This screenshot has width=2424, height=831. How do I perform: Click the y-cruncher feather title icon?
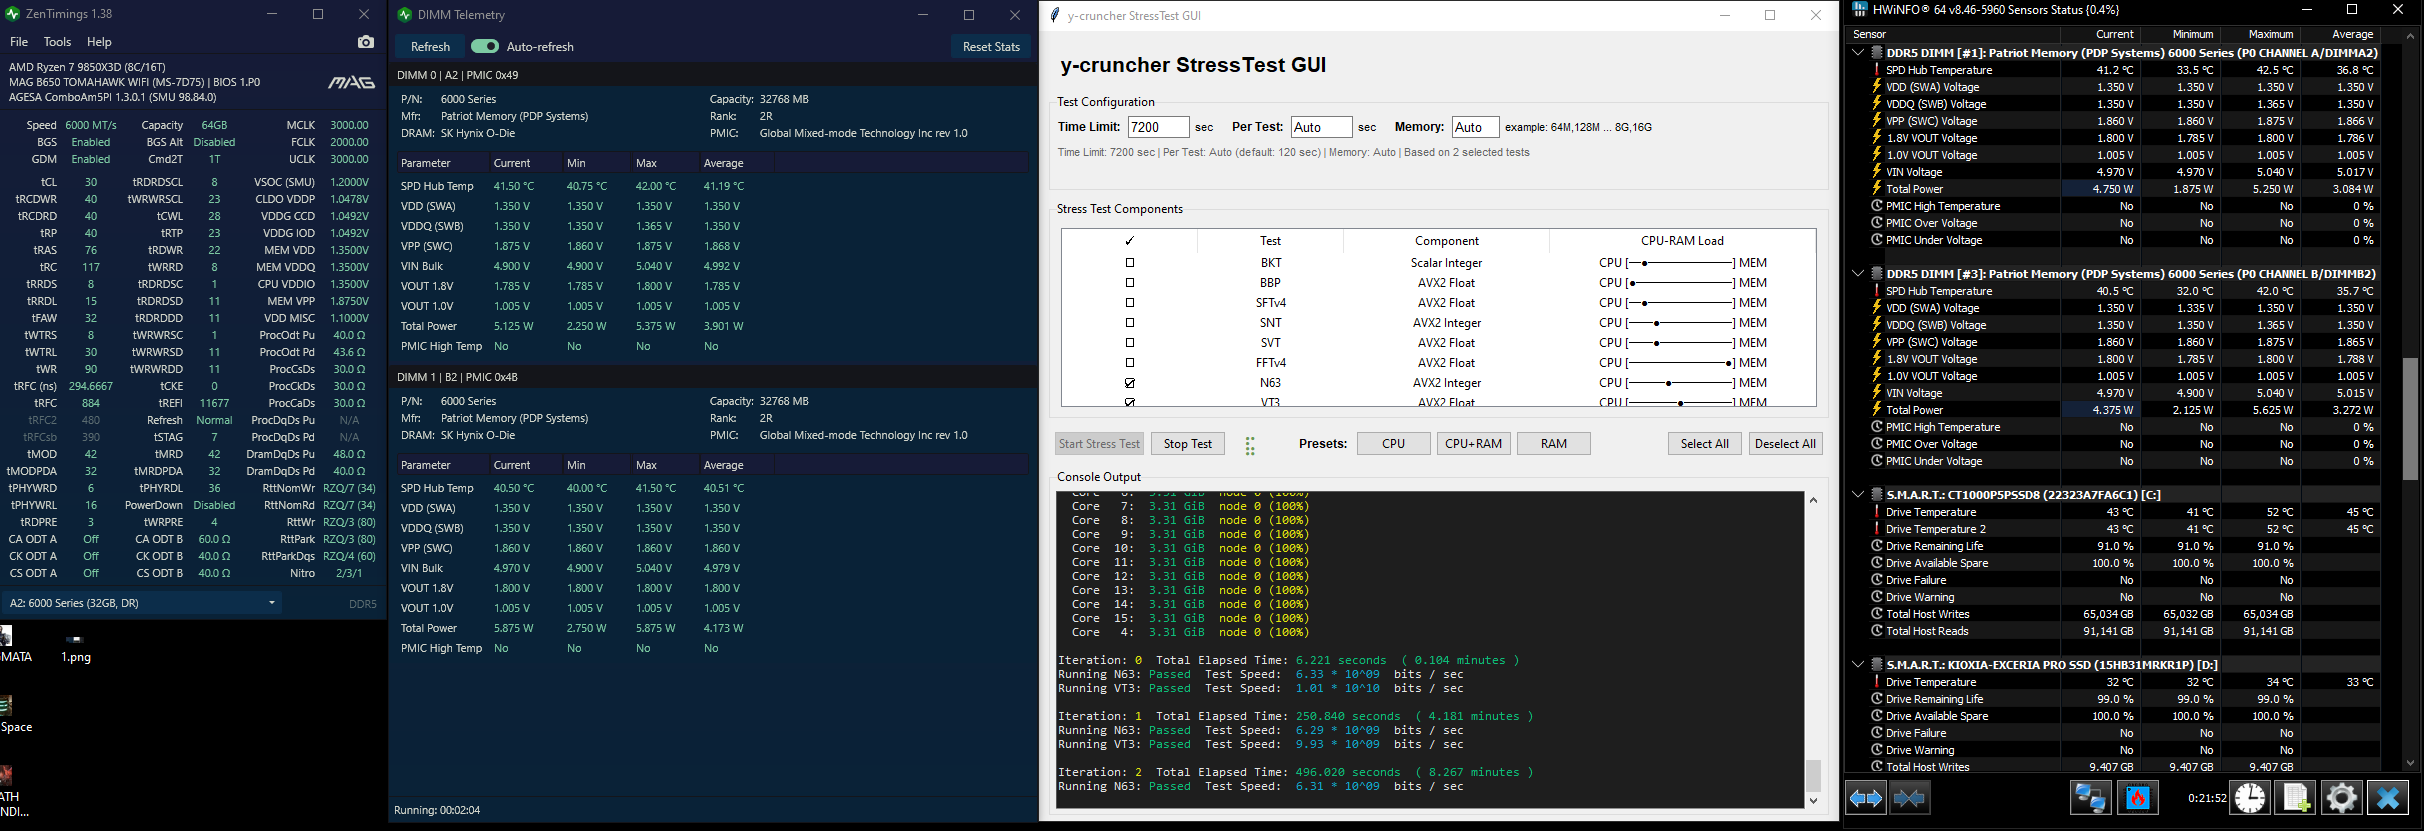coord(1054,15)
